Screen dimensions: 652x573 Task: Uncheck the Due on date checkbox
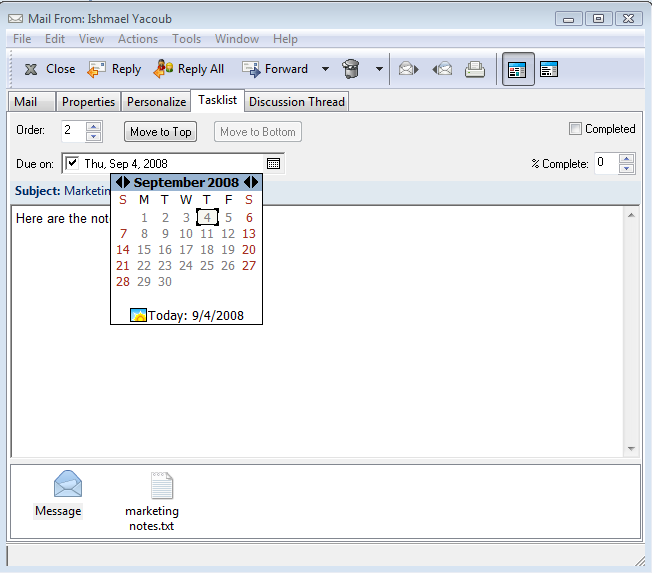pos(72,163)
